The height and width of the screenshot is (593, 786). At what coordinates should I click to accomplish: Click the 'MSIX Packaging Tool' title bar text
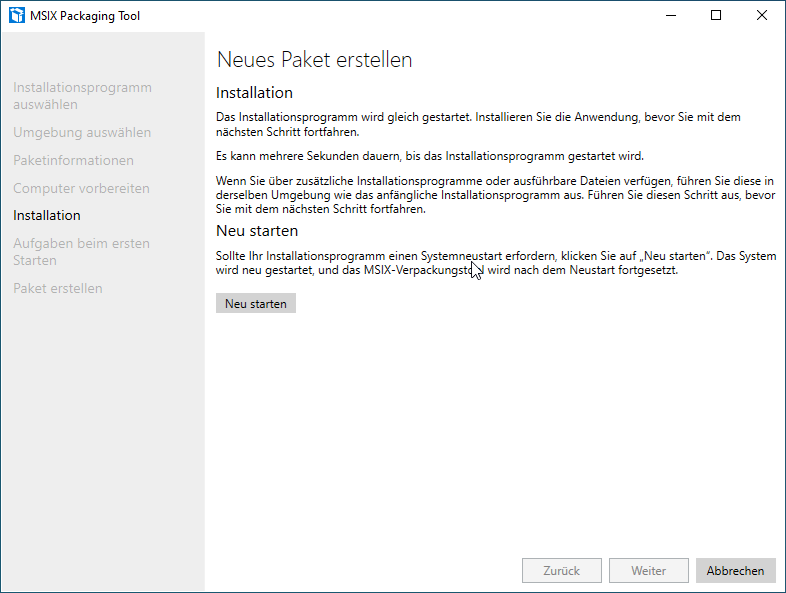click(85, 16)
